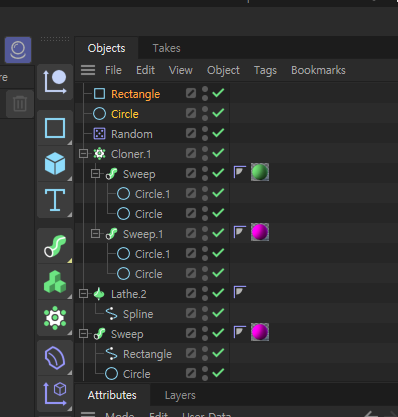
Task: Click the dotted panel drag handle
Action: point(55,39)
